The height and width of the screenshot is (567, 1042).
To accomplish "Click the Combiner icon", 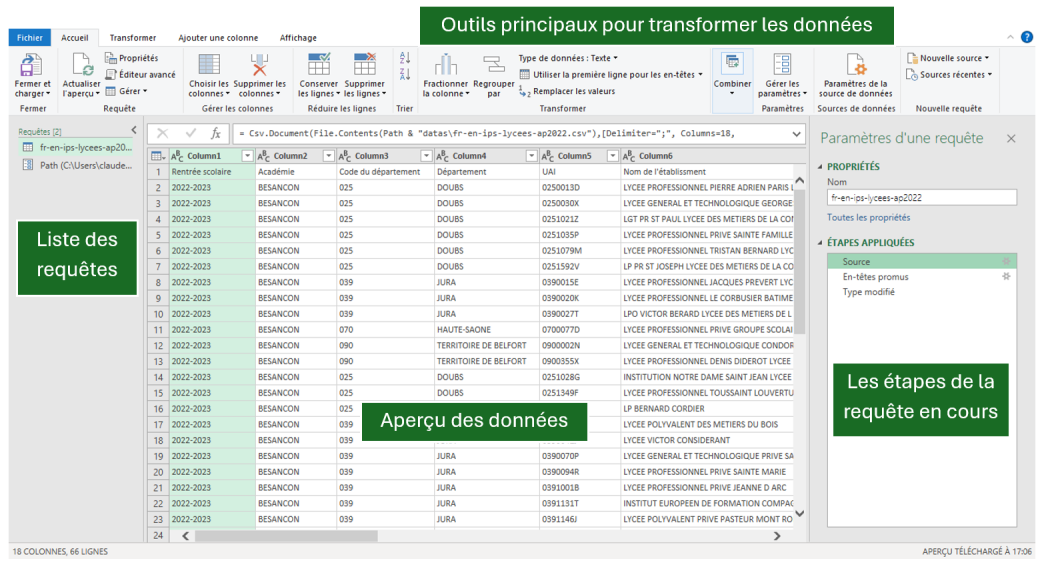I will coord(732,64).
